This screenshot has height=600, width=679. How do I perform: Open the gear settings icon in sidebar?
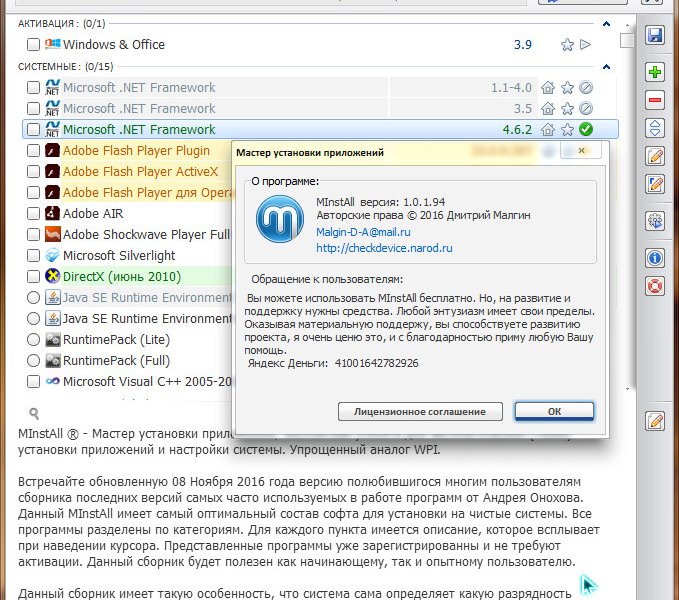pos(655,221)
